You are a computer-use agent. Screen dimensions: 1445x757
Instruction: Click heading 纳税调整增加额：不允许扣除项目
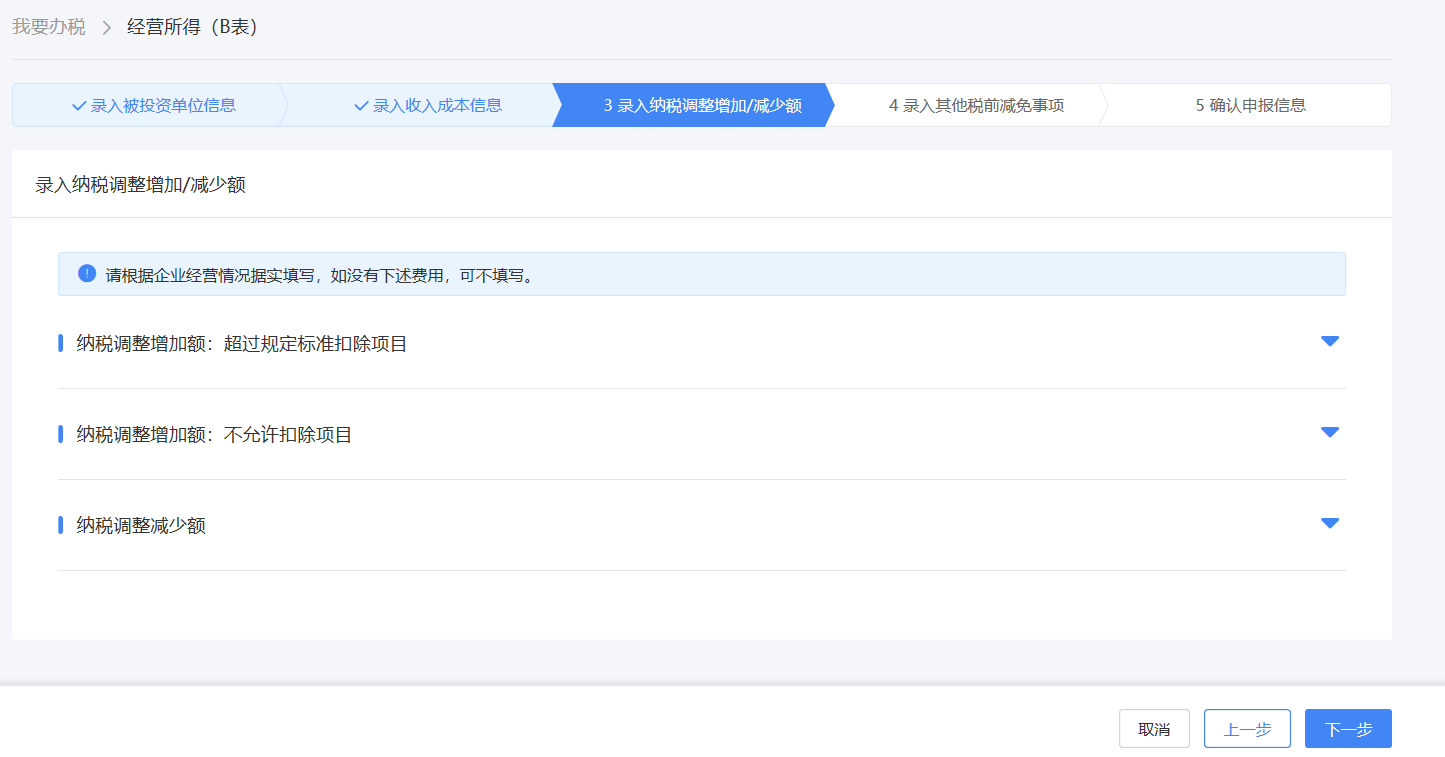click(x=214, y=435)
